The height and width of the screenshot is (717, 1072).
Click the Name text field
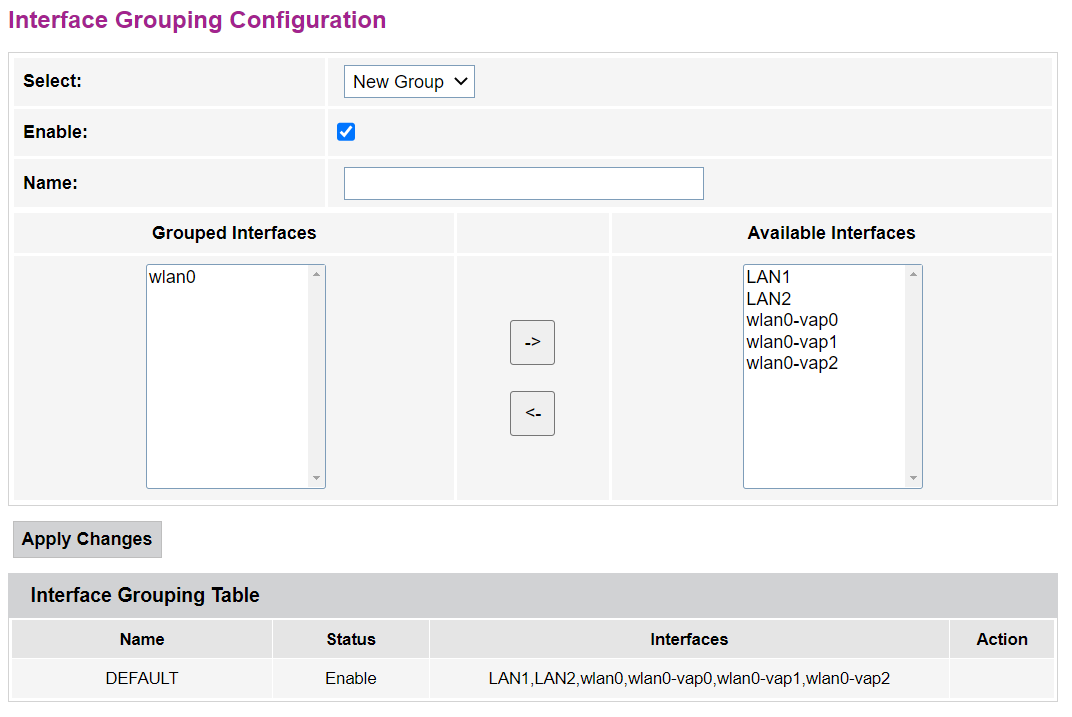coord(523,183)
